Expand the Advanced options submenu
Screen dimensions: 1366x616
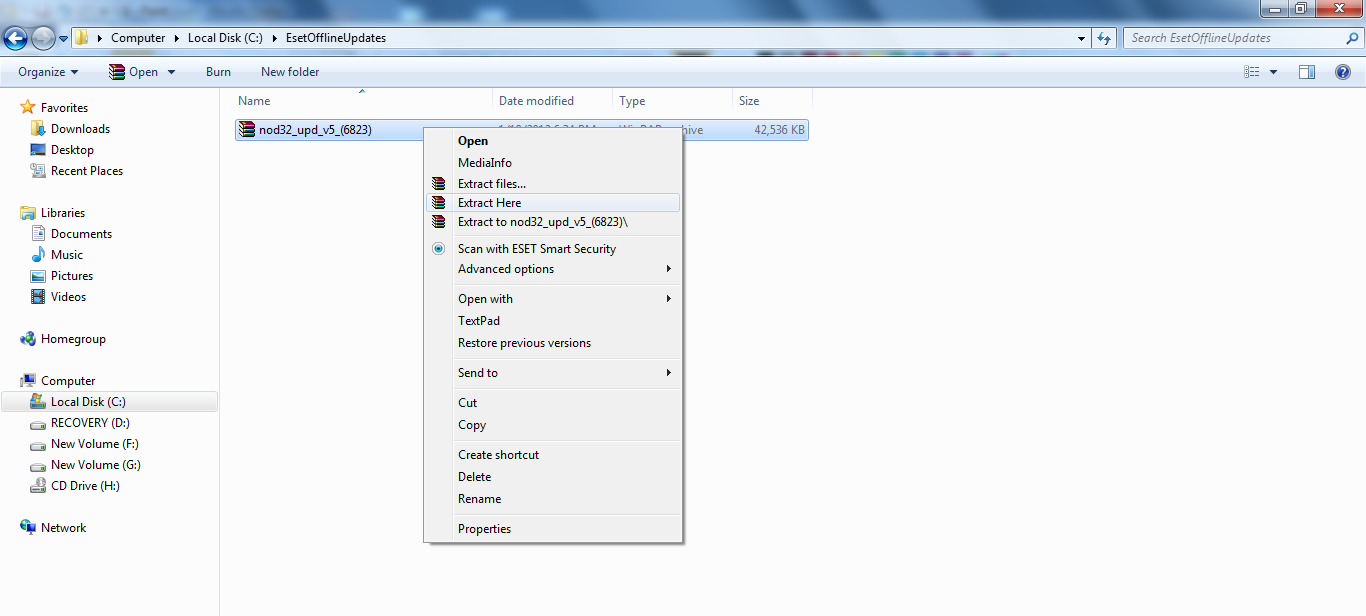tap(552, 269)
